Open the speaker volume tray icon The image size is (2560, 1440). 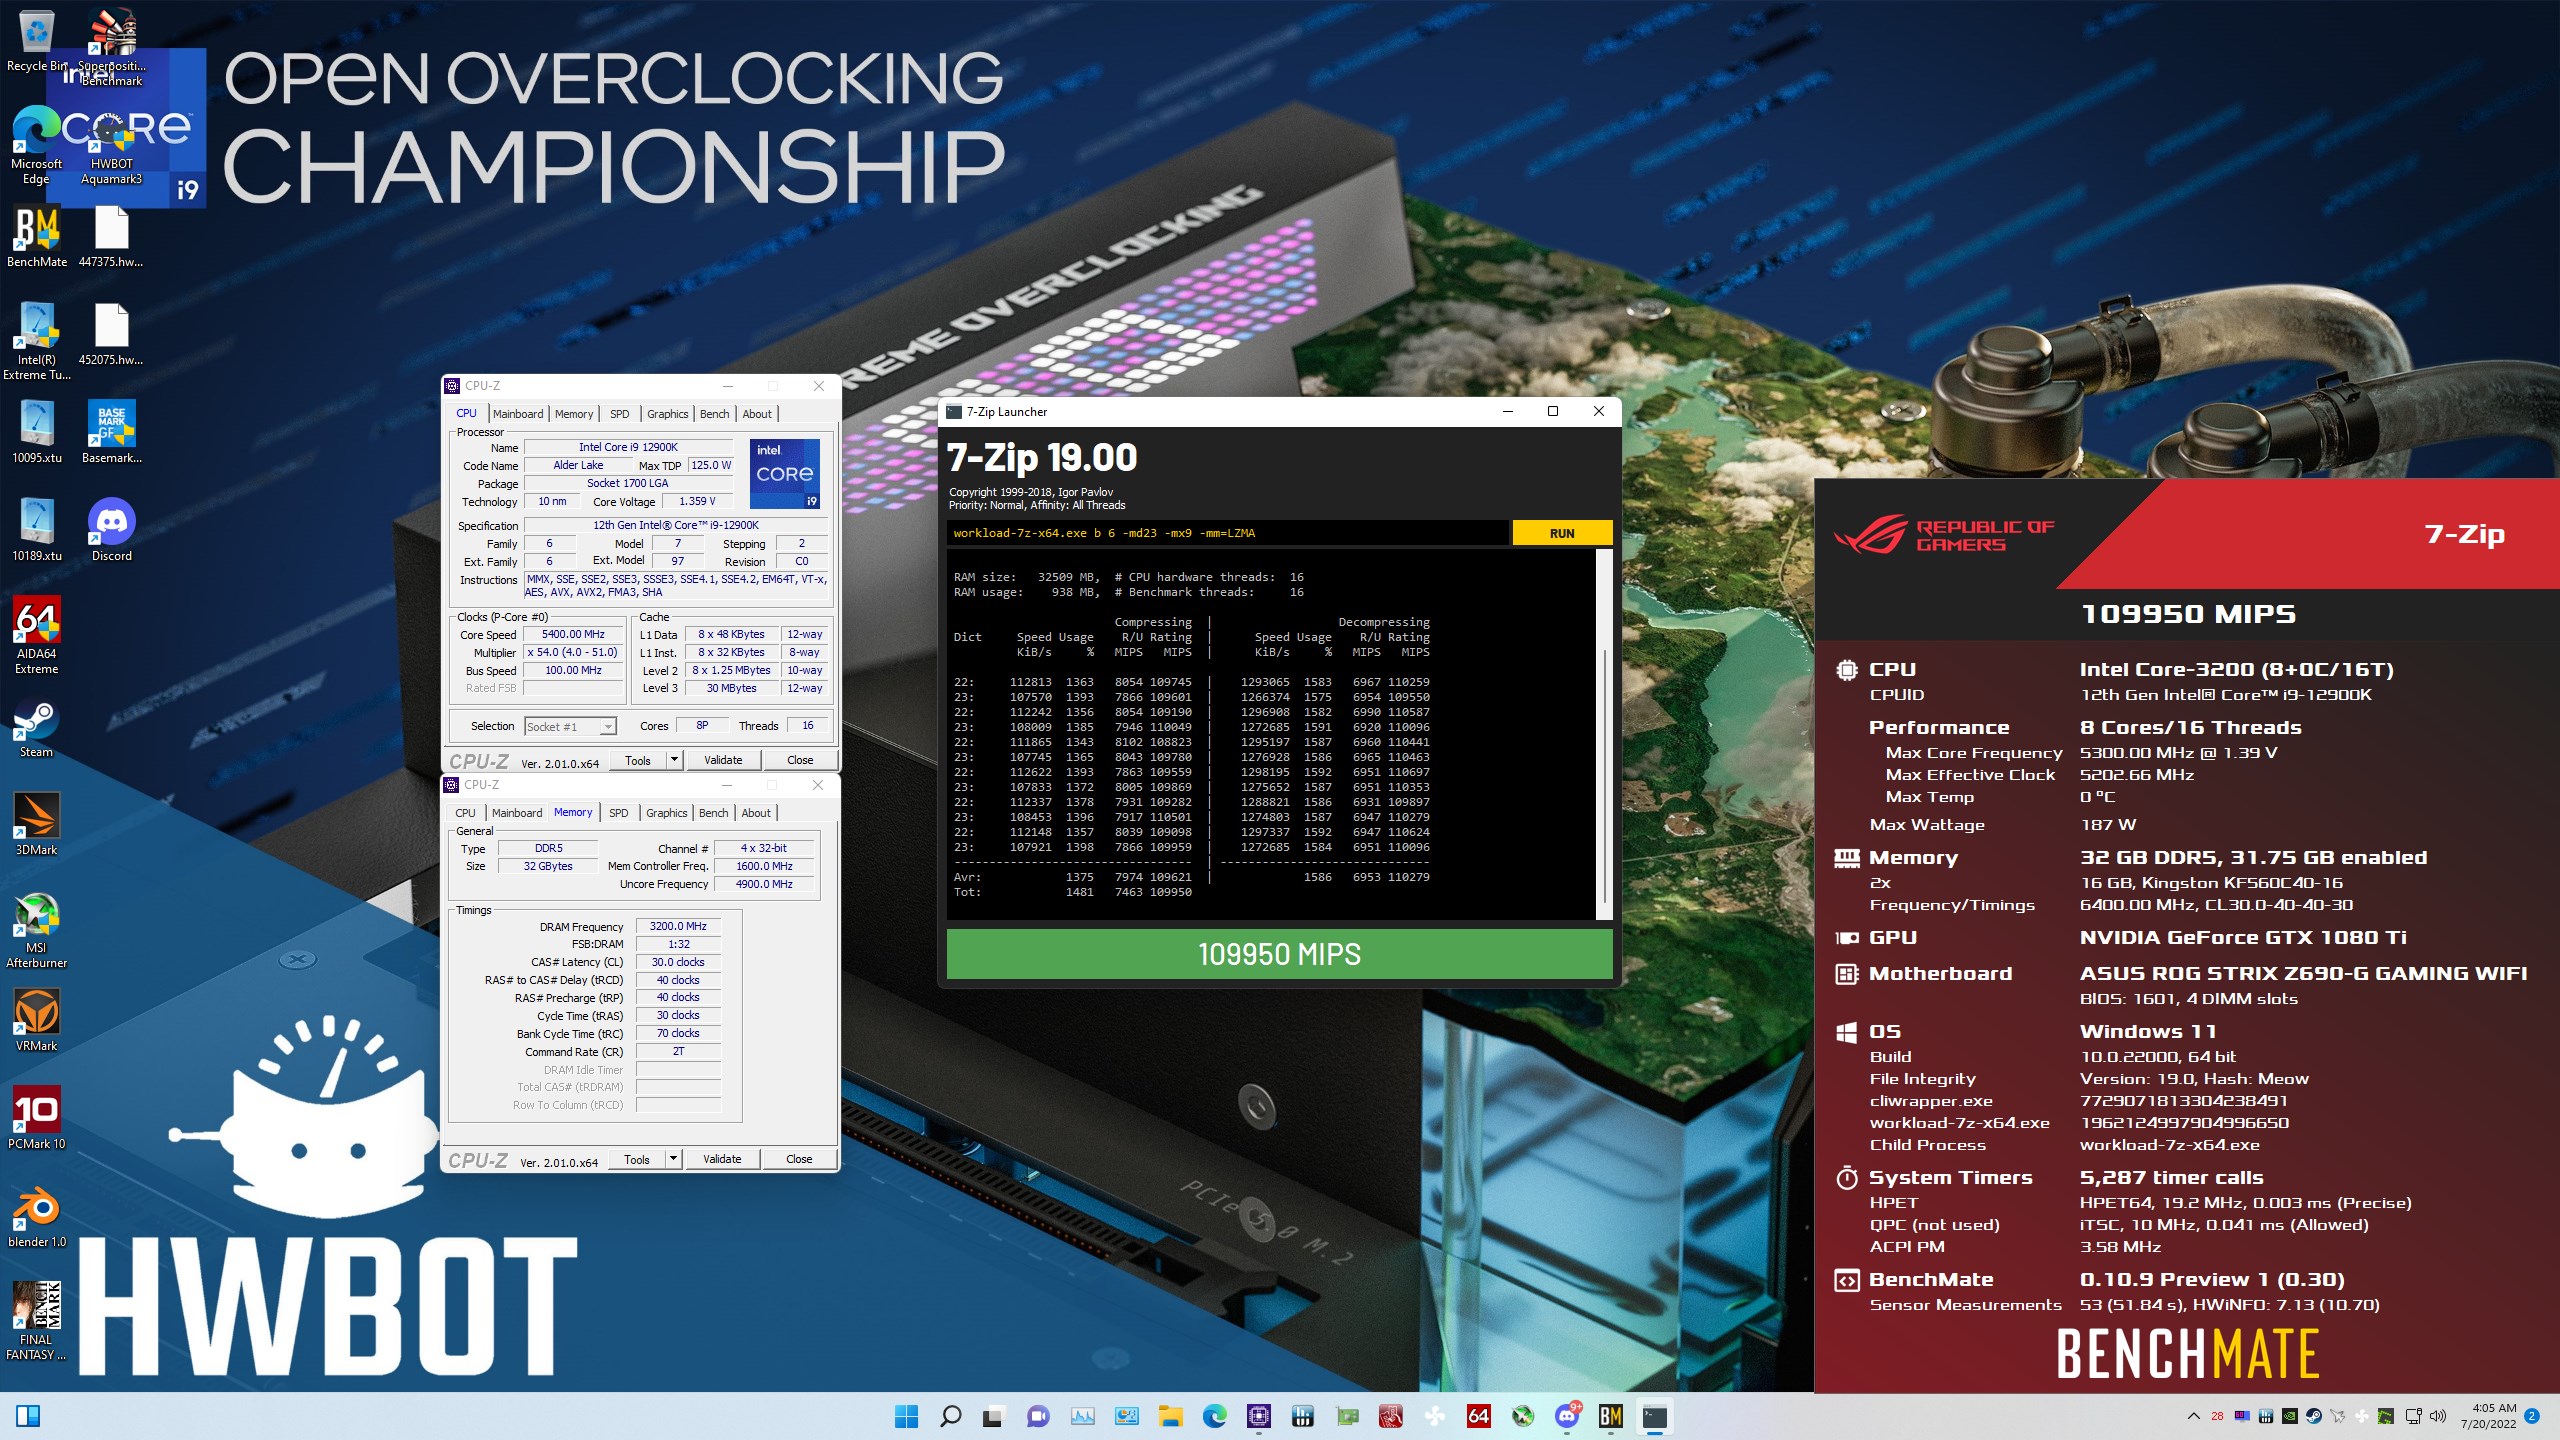(x=2437, y=1416)
